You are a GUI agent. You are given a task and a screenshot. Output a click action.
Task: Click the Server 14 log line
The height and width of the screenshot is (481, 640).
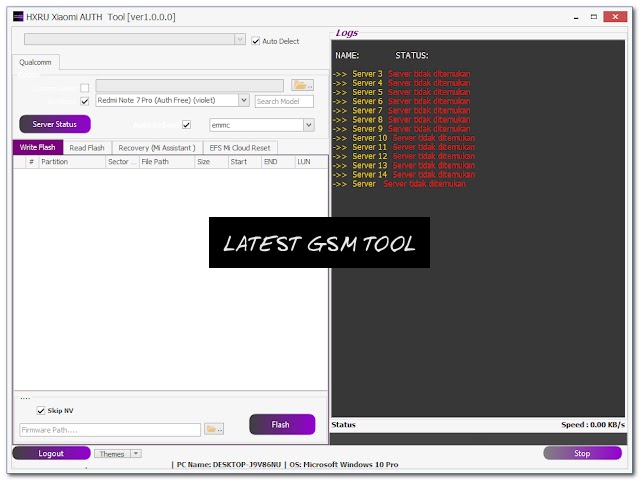[x=404, y=175]
